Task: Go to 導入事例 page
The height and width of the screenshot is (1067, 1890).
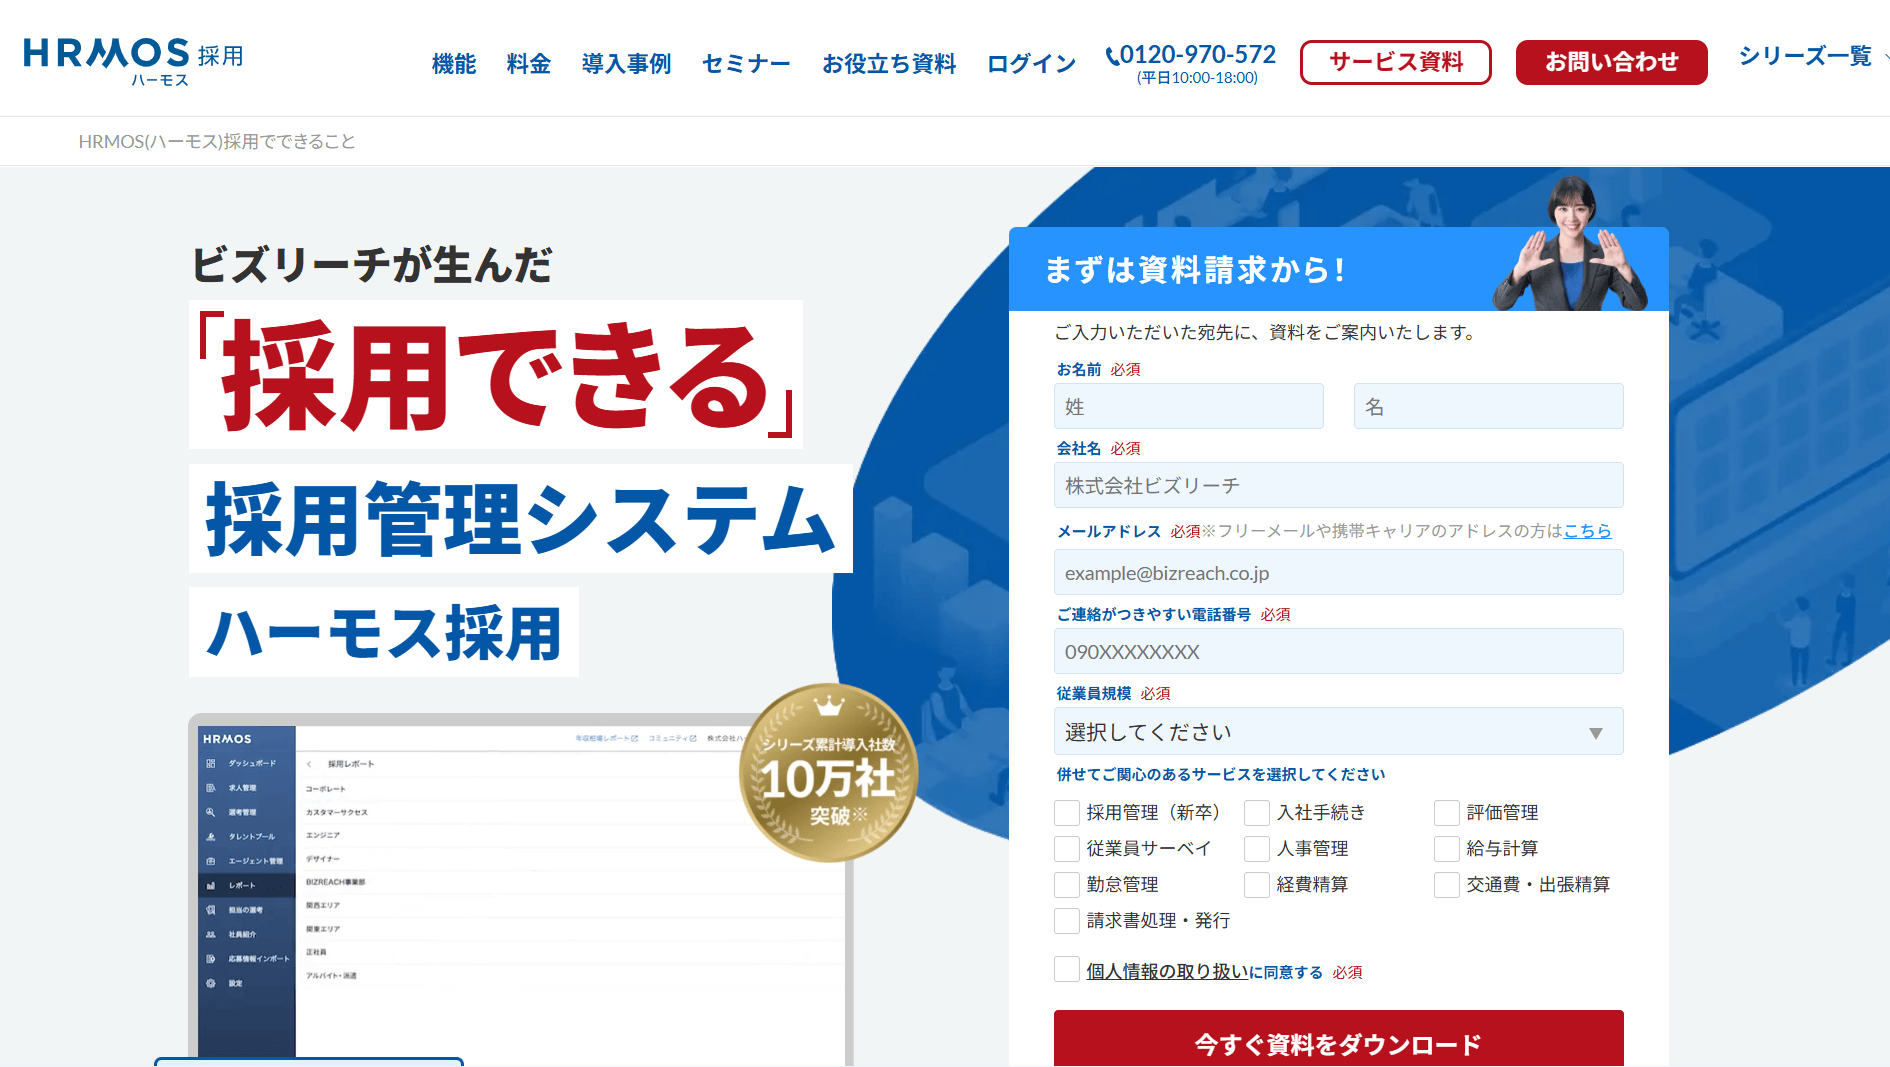Action: tap(627, 64)
